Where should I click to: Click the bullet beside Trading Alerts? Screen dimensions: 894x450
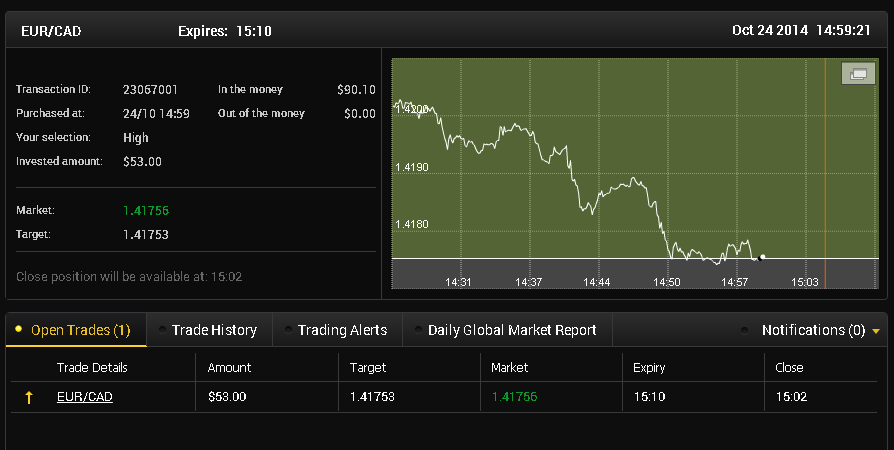pyautogui.click(x=288, y=330)
